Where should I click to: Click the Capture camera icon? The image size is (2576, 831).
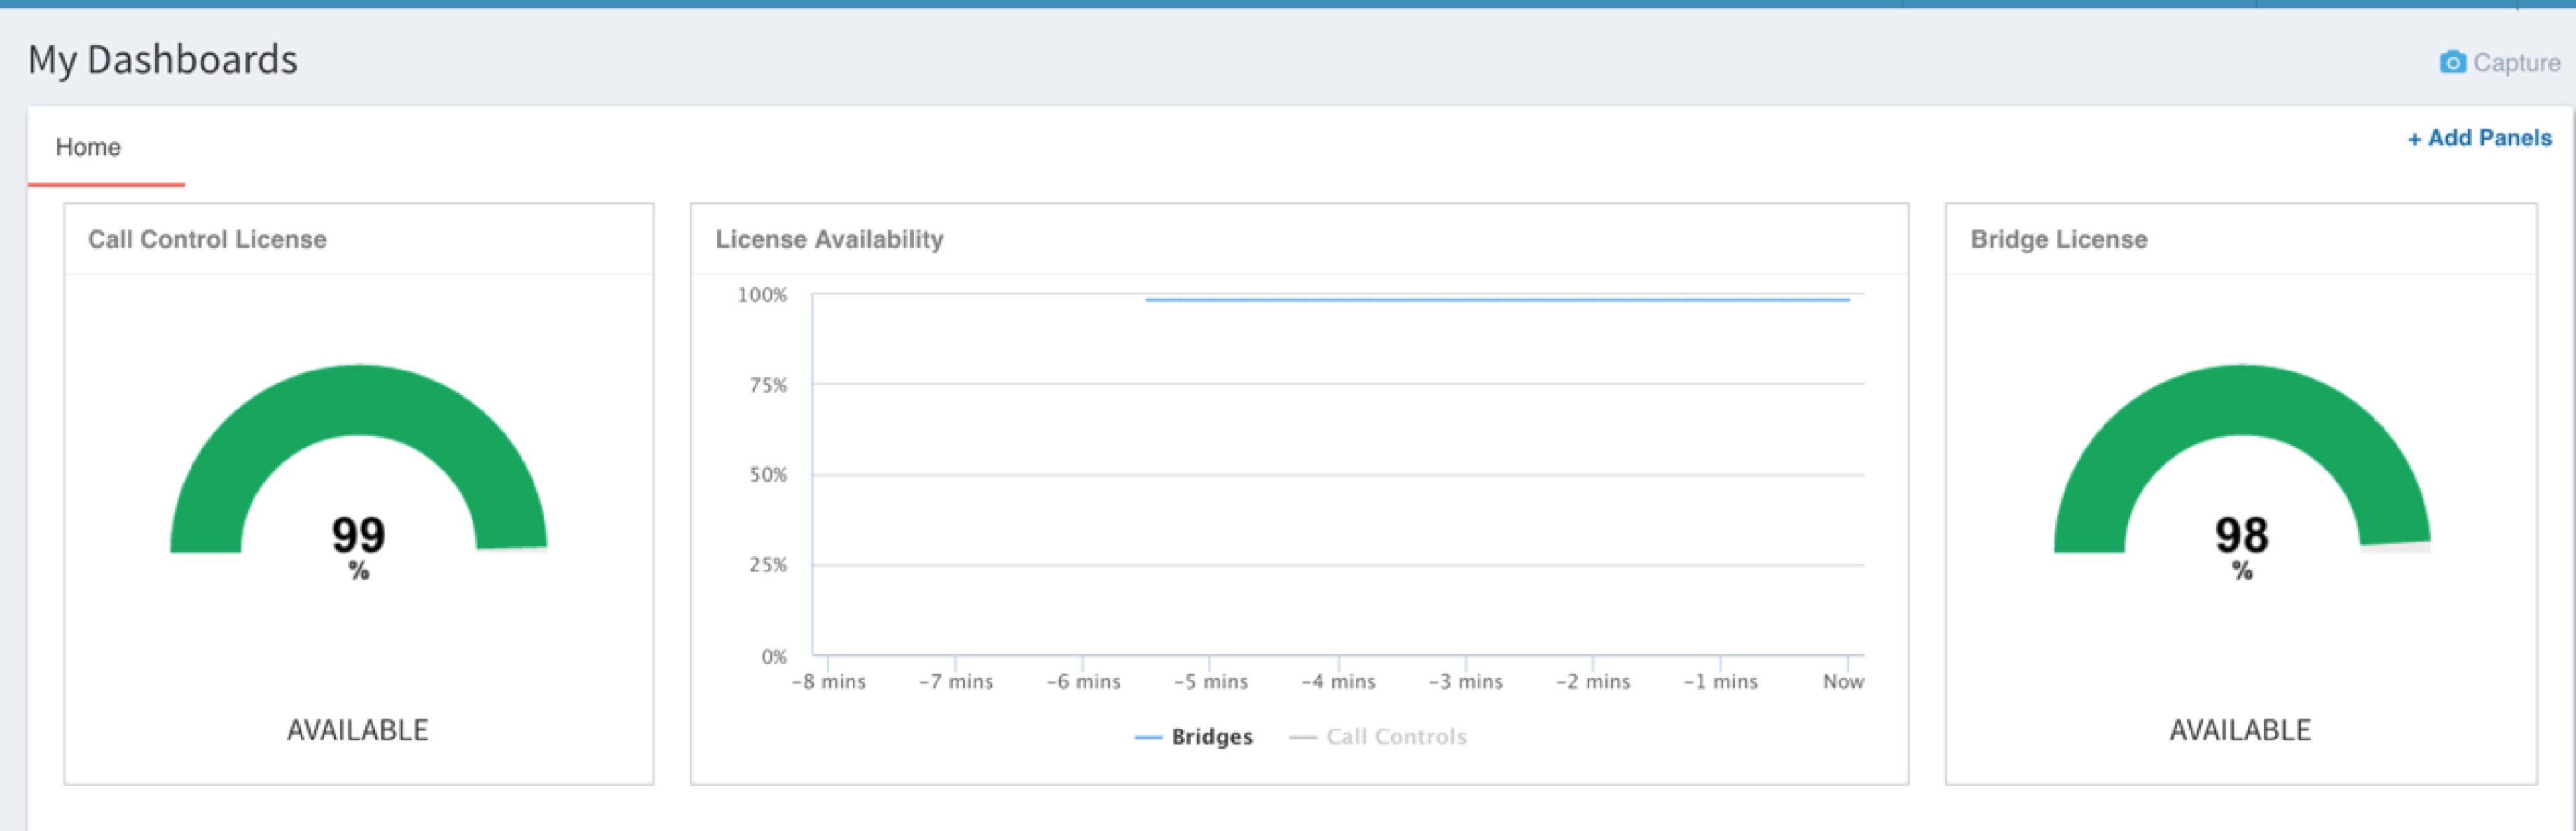[x=2452, y=63]
